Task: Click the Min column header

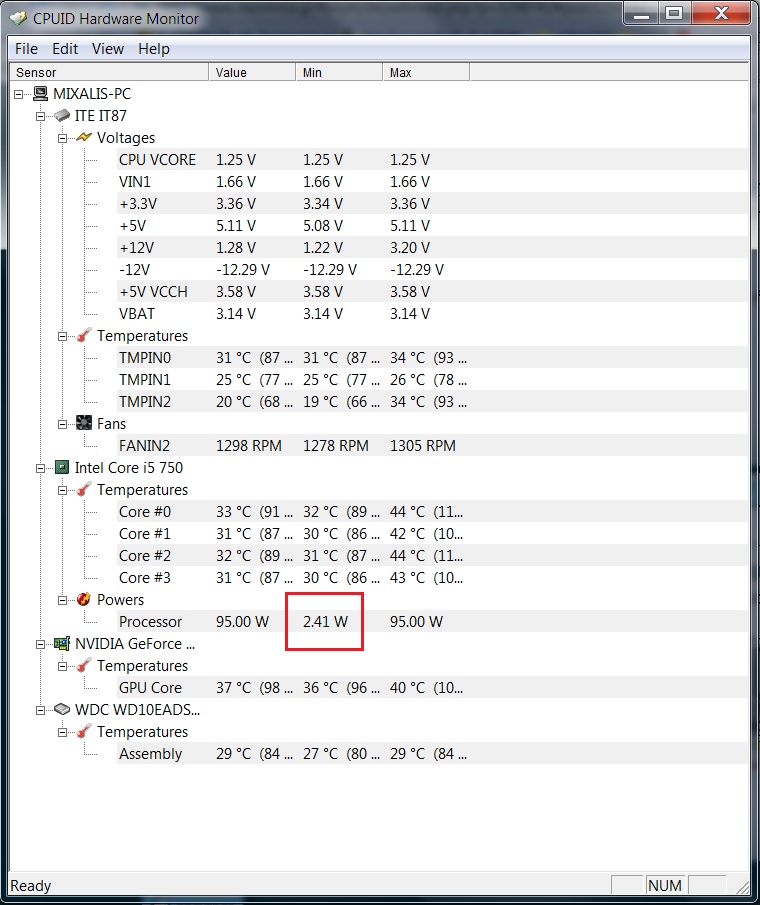Action: point(339,72)
